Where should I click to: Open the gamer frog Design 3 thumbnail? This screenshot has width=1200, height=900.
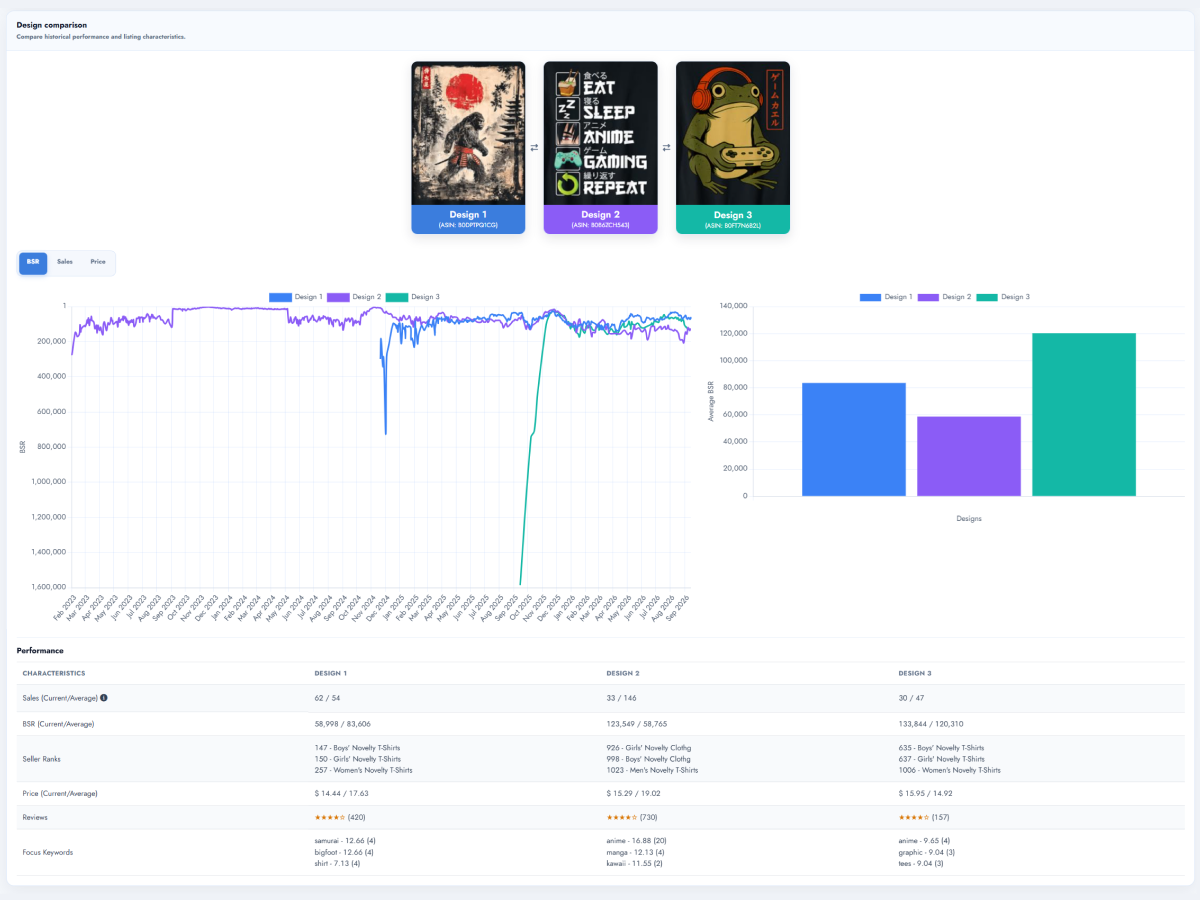coord(733,134)
